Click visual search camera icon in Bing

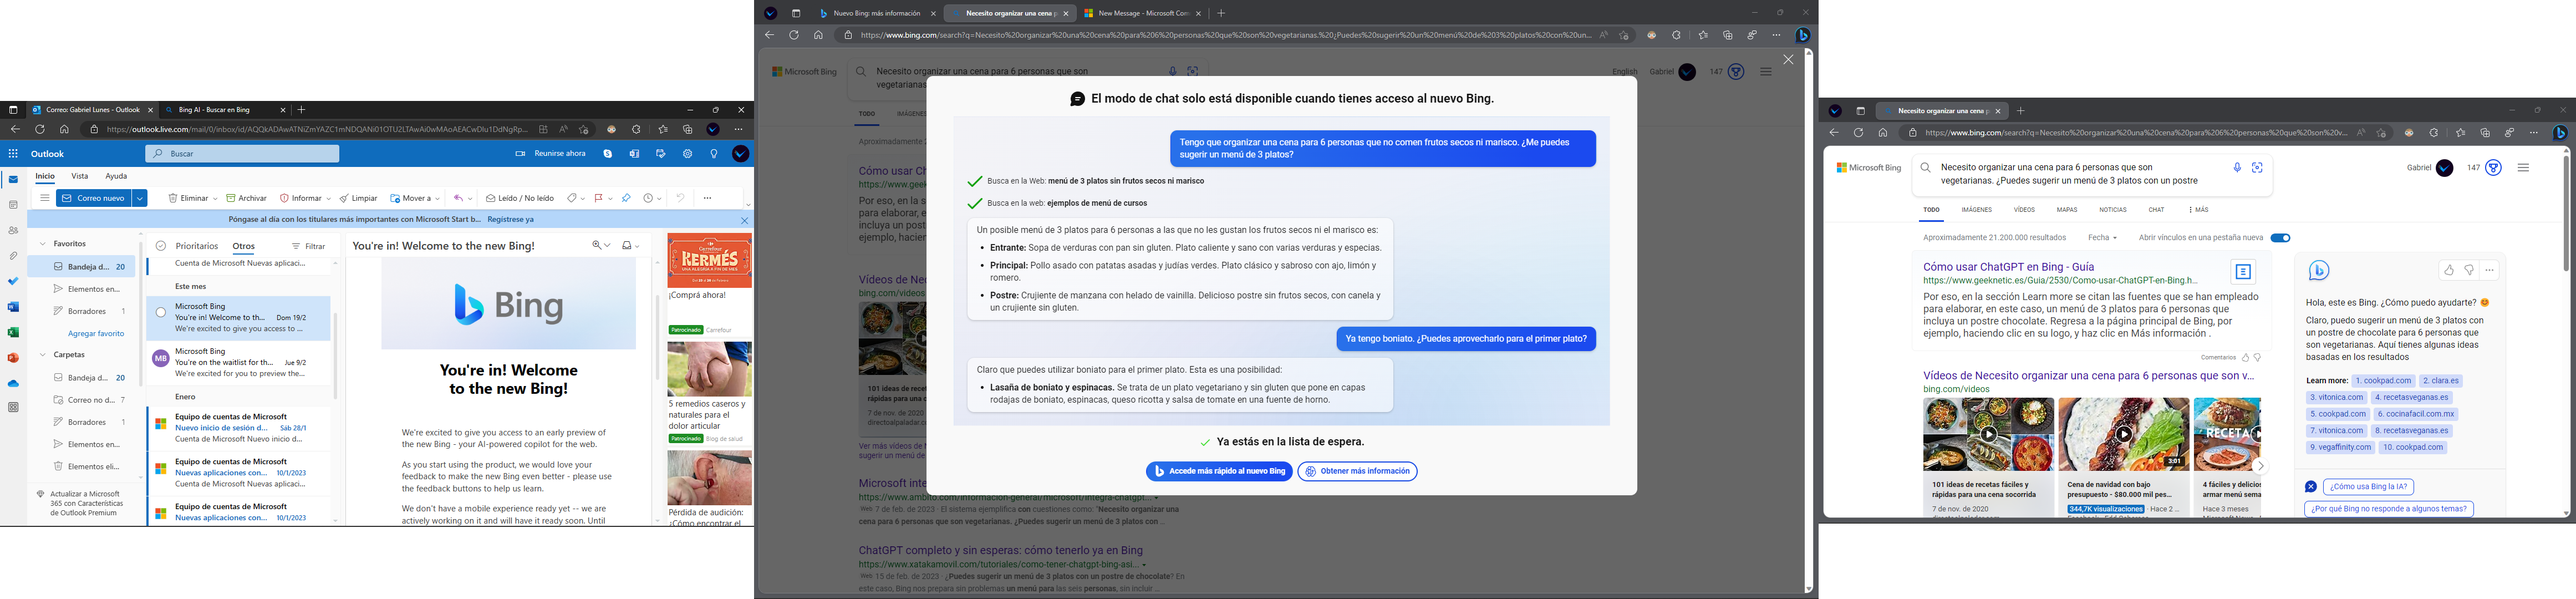tap(2257, 168)
